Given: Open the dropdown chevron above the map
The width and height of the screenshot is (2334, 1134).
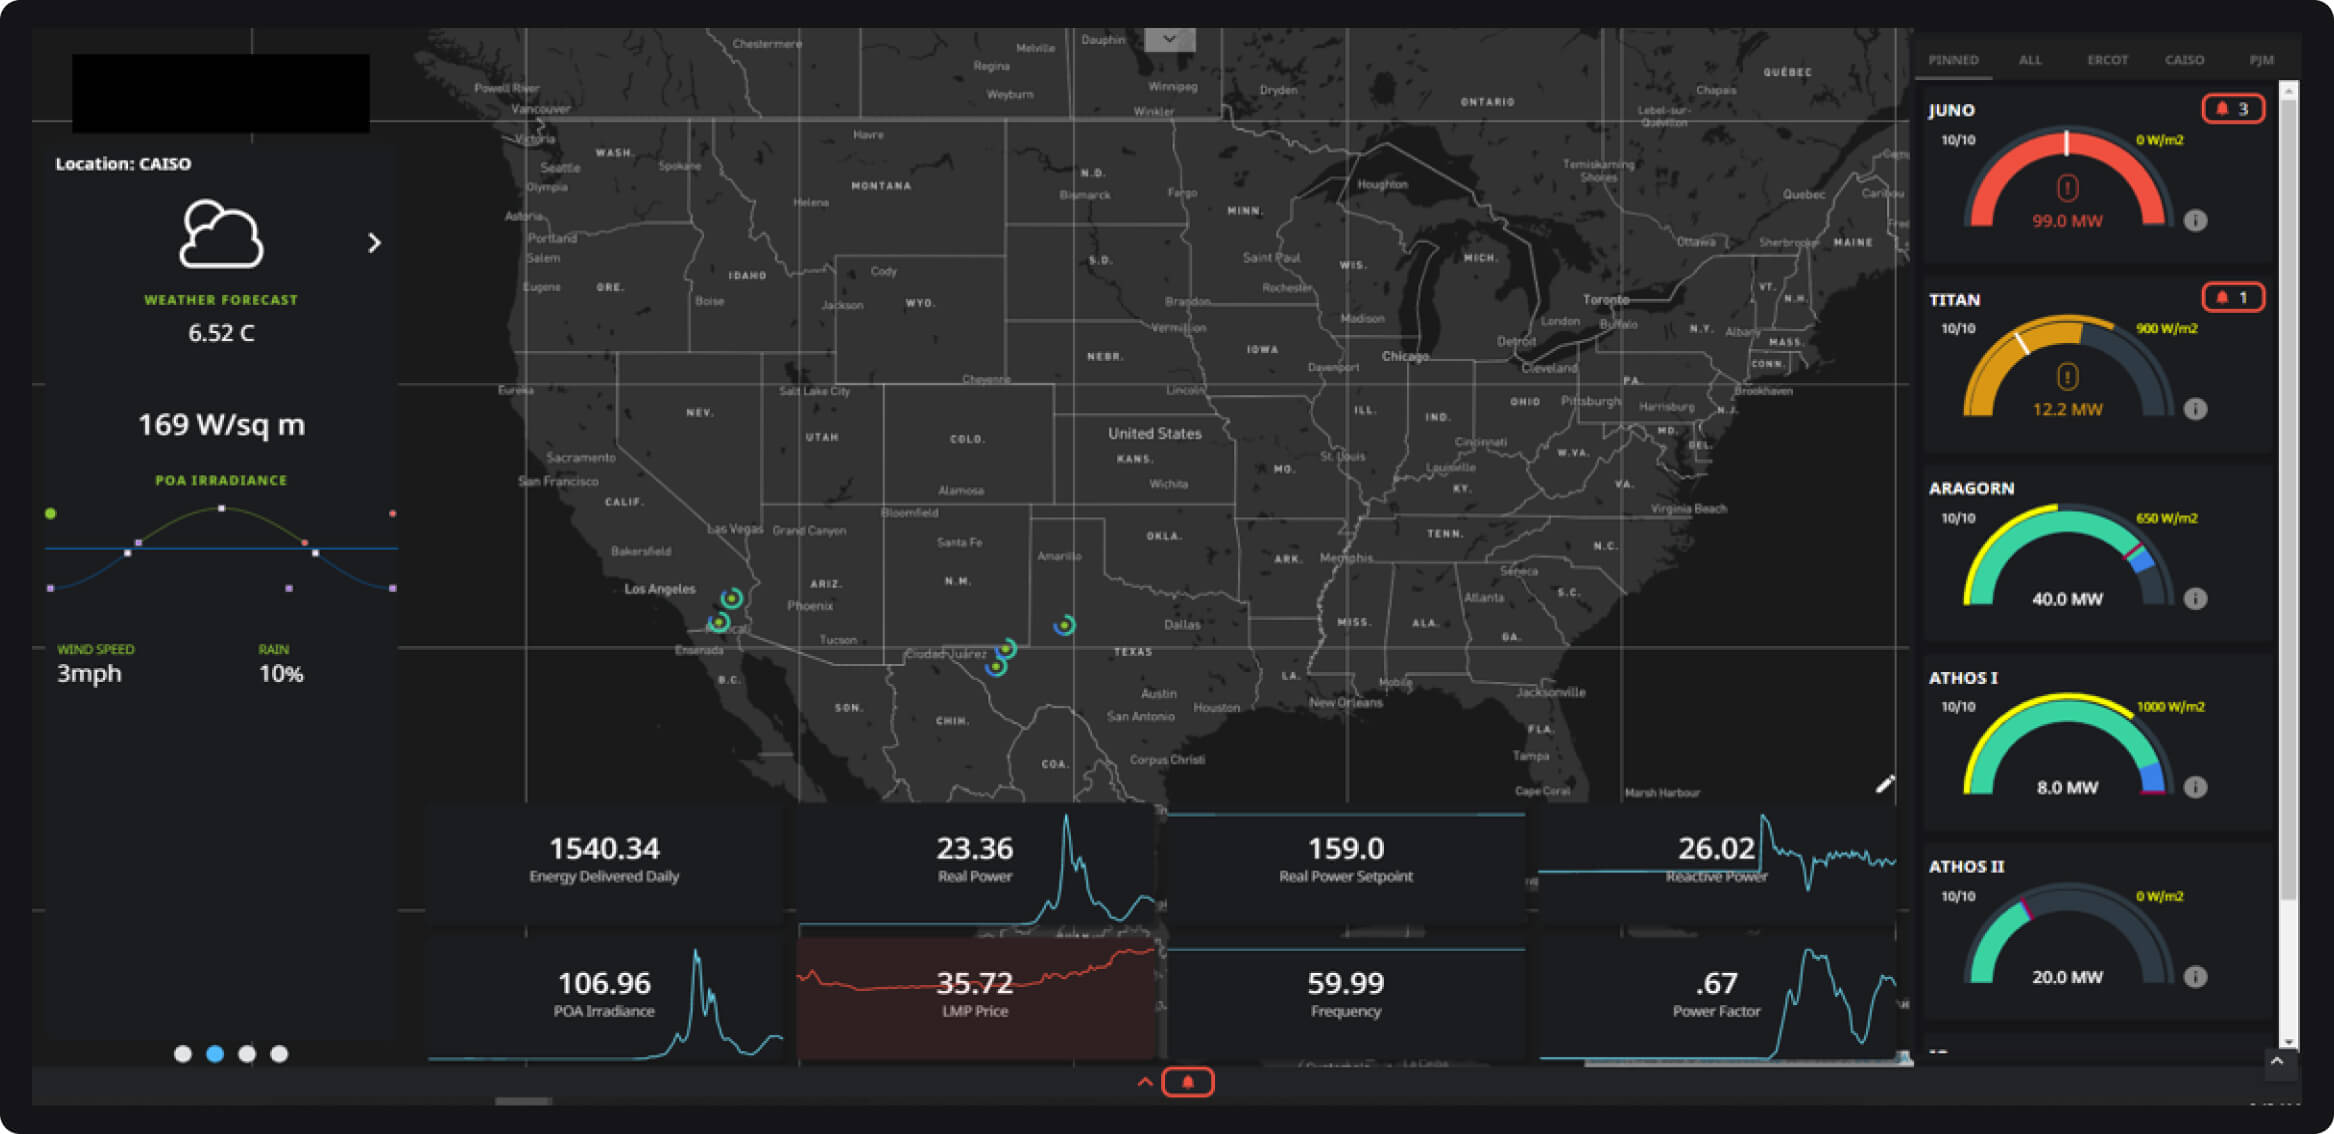Looking at the screenshot, I should pyautogui.click(x=1168, y=40).
